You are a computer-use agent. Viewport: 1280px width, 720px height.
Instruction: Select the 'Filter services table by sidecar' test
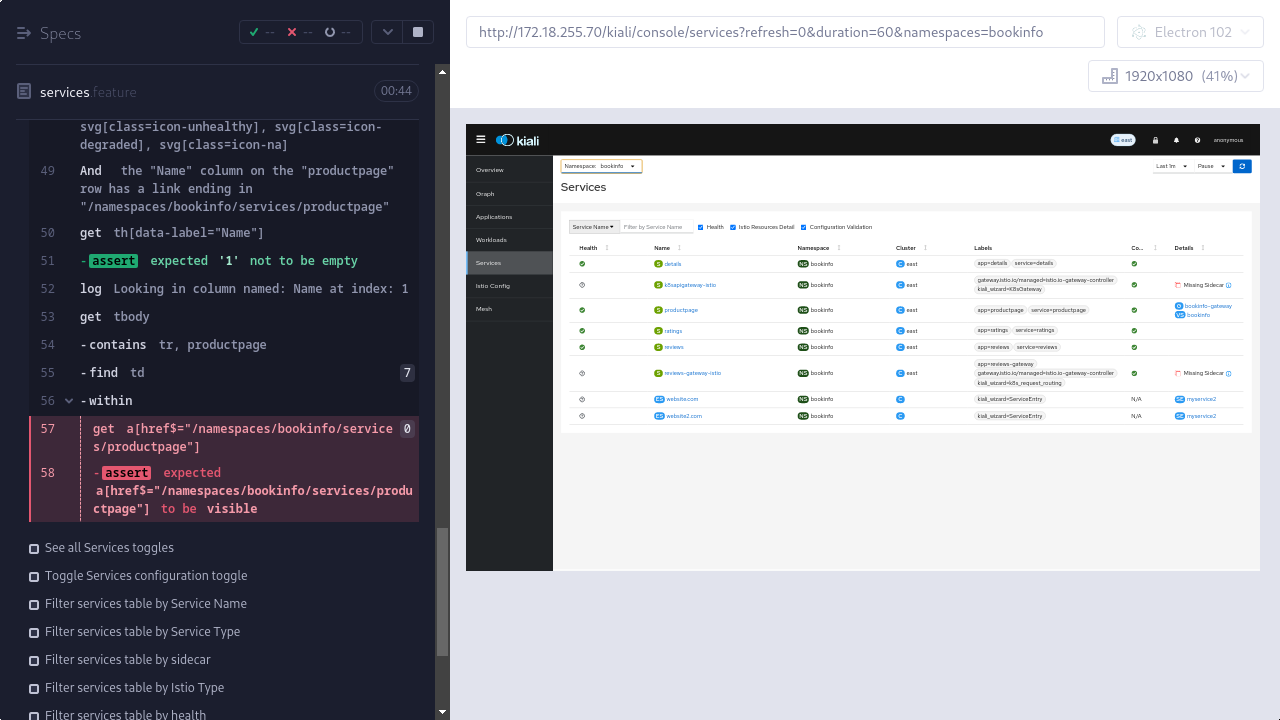click(127, 660)
